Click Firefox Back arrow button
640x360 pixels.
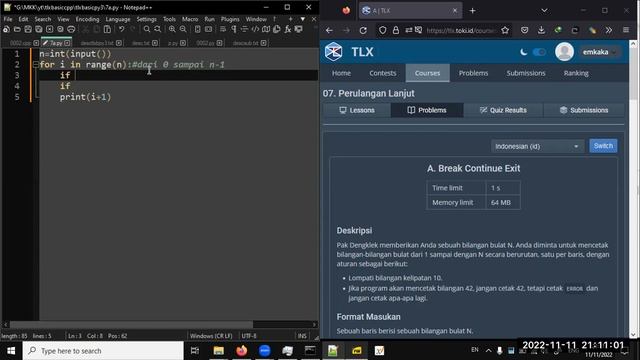point(329,30)
